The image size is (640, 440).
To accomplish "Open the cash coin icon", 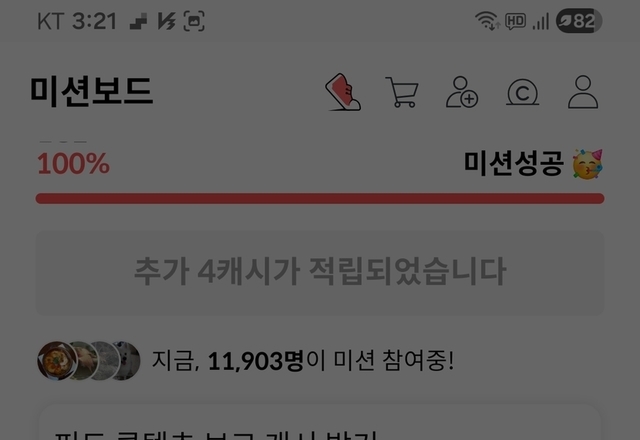I will [x=522, y=92].
